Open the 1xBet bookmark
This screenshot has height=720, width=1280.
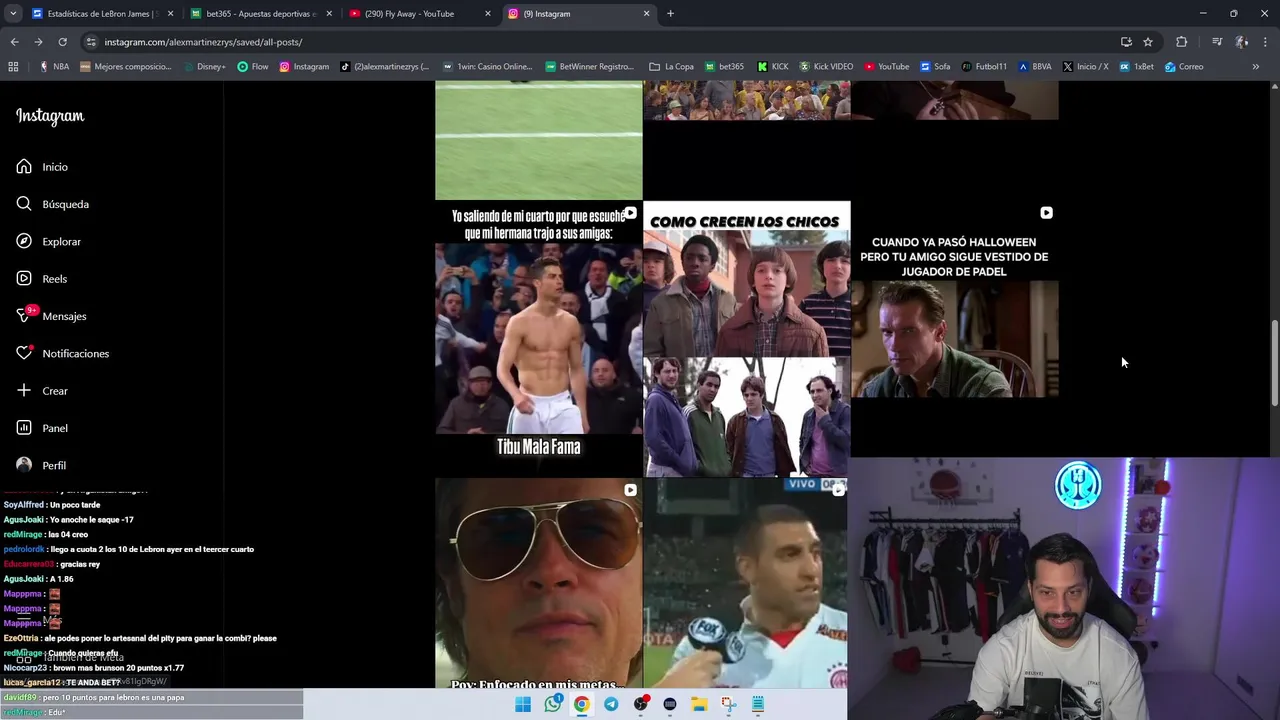click(x=1137, y=67)
